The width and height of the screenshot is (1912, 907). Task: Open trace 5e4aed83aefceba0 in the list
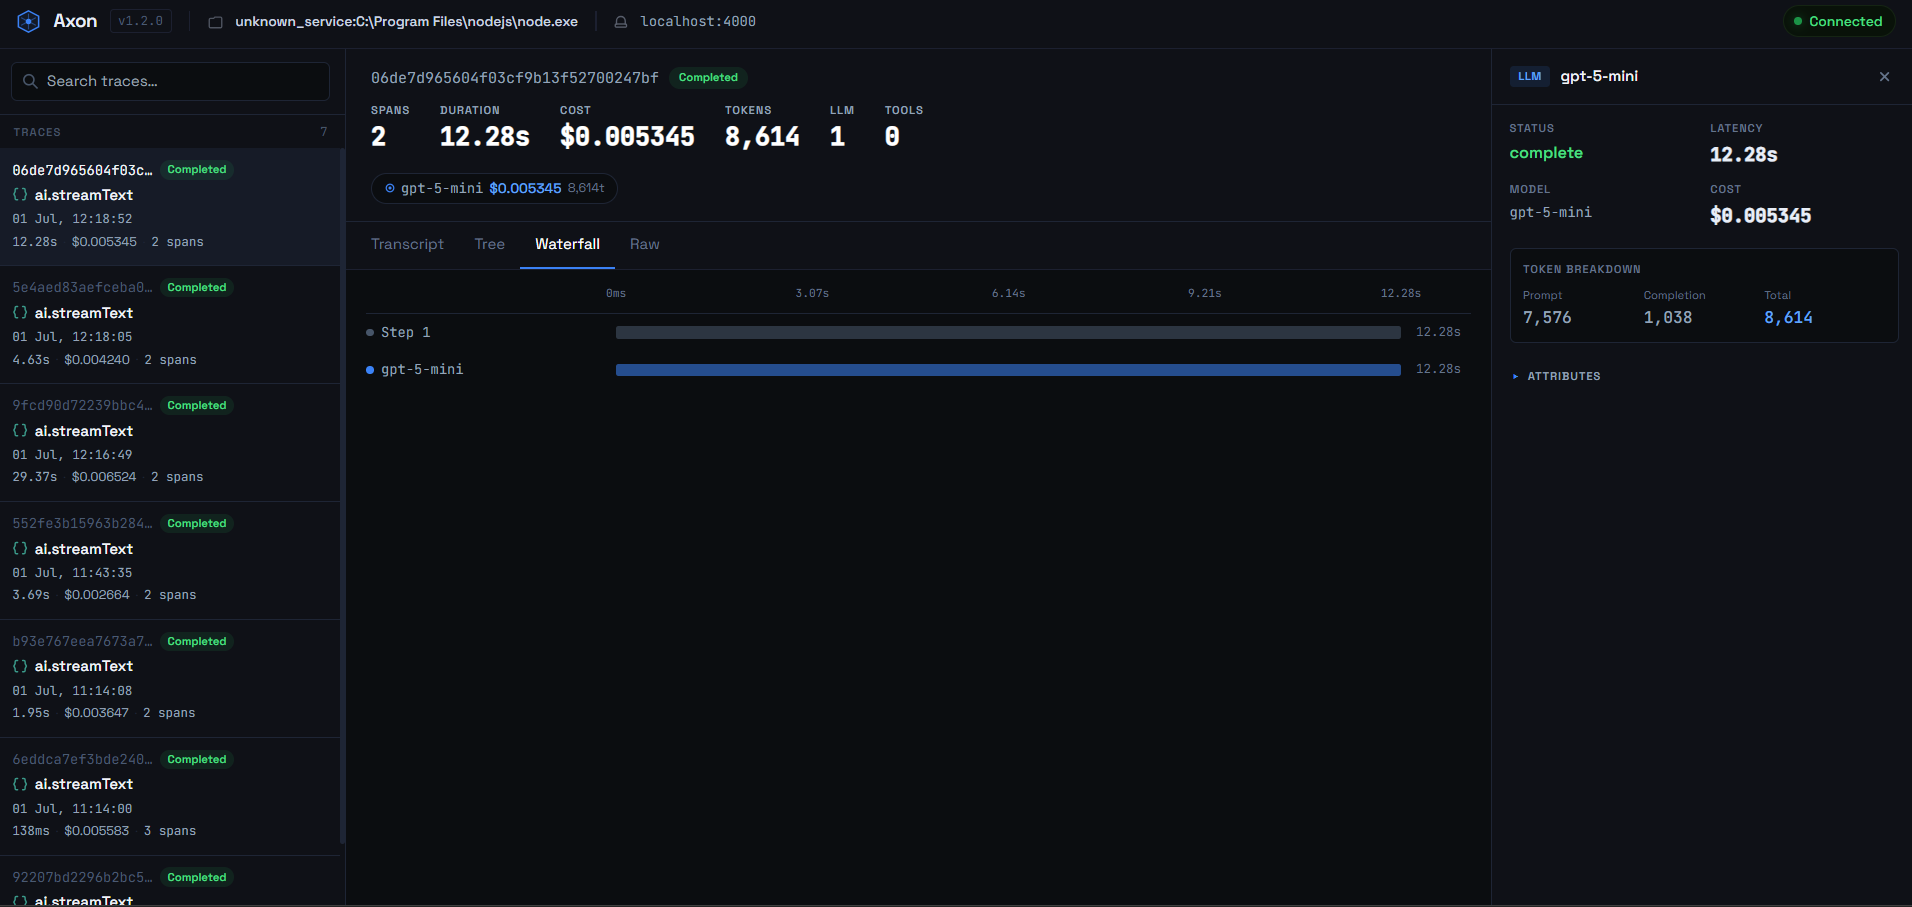tap(170, 325)
